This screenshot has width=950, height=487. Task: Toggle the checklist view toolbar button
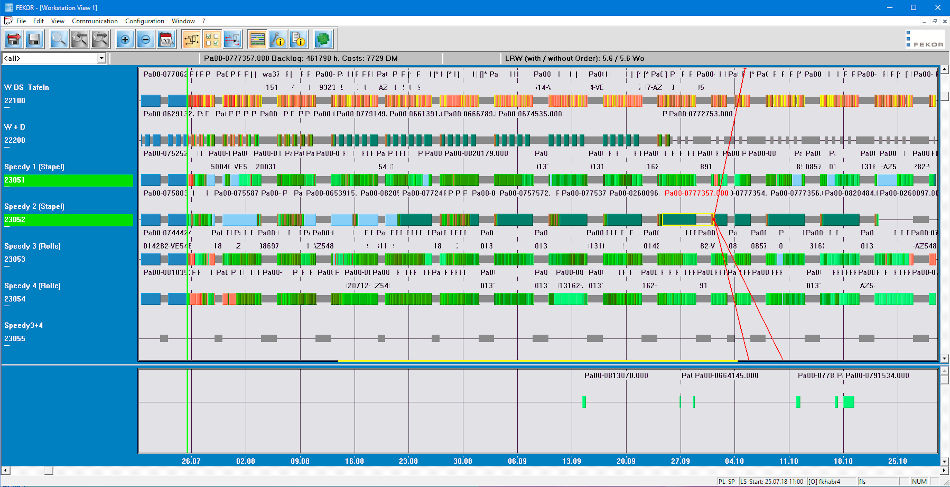click(211, 39)
